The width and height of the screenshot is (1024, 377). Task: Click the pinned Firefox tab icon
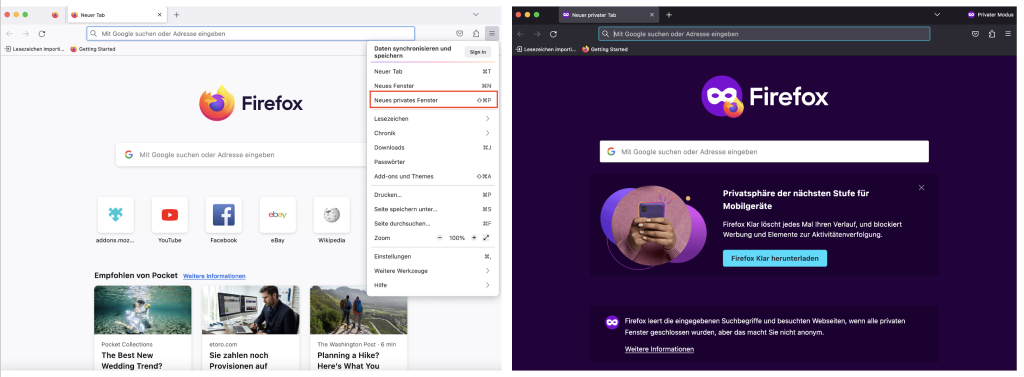55,14
